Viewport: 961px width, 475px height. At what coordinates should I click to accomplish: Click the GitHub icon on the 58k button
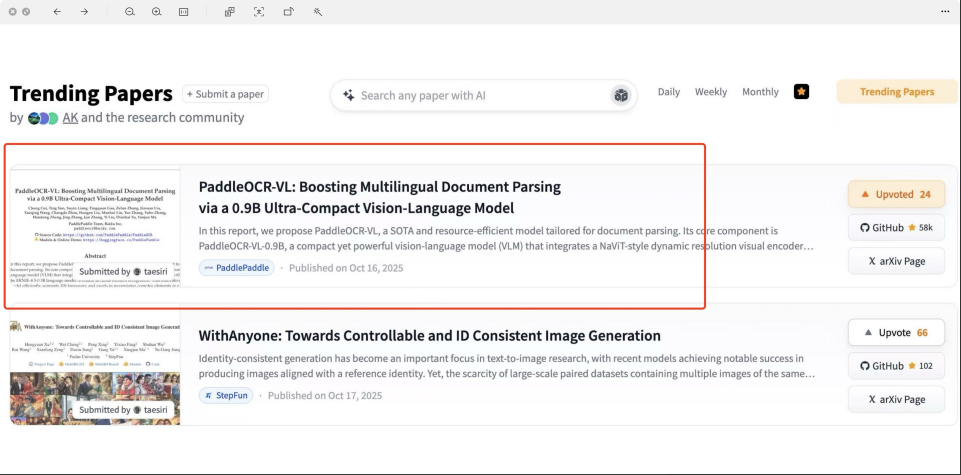point(864,228)
